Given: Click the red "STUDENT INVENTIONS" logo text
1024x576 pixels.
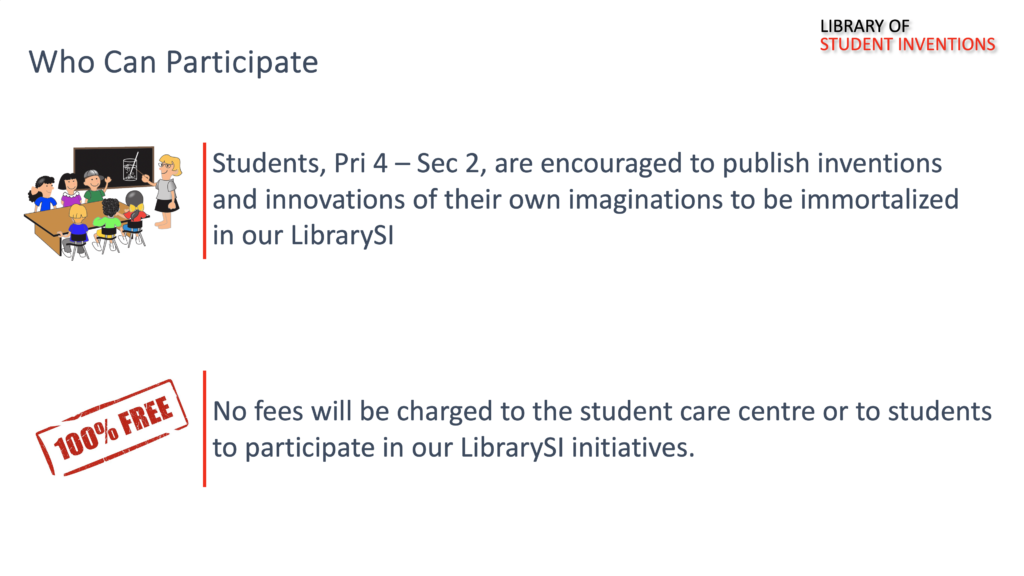Looking at the screenshot, I should tap(907, 44).
